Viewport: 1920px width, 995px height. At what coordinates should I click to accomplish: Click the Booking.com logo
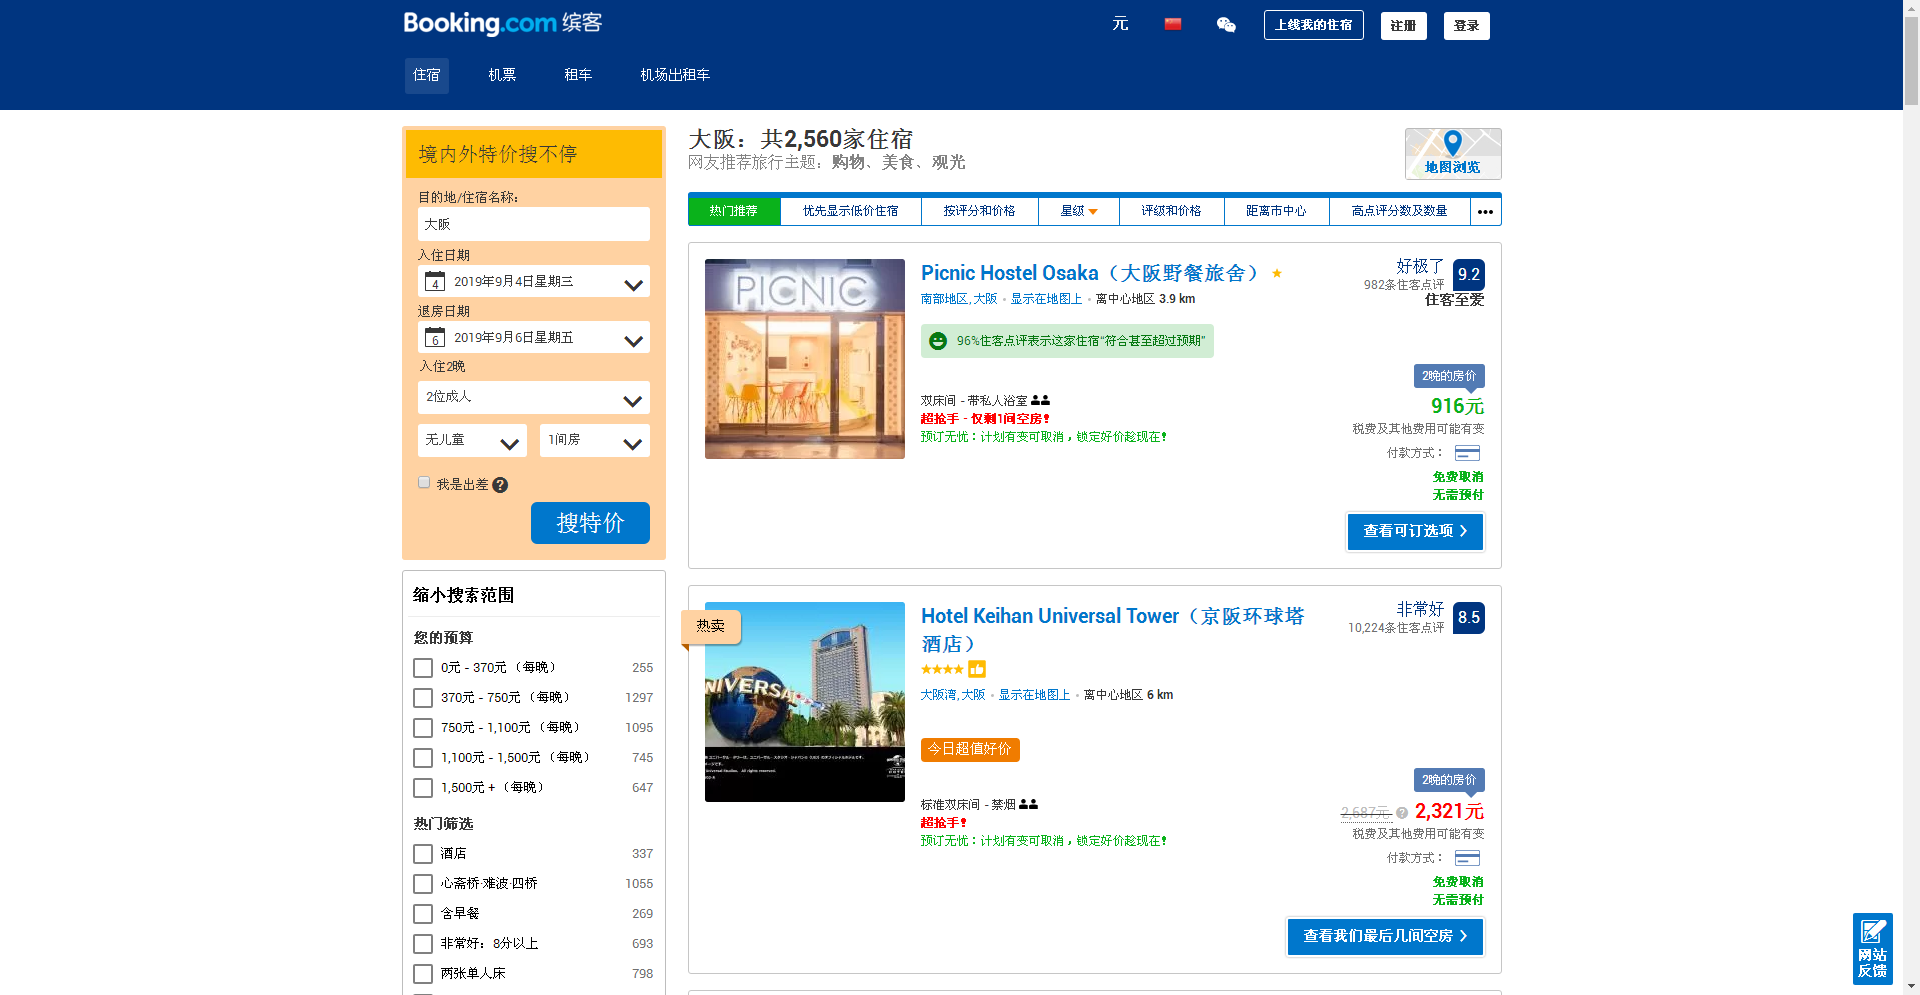[x=502, y=23]
